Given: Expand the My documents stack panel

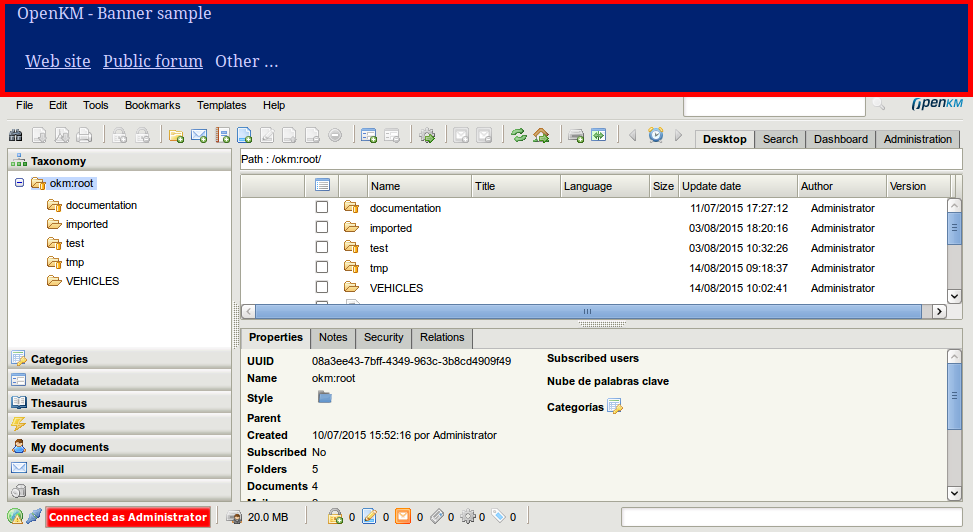Looking at the screenshot, I should 120,447.
